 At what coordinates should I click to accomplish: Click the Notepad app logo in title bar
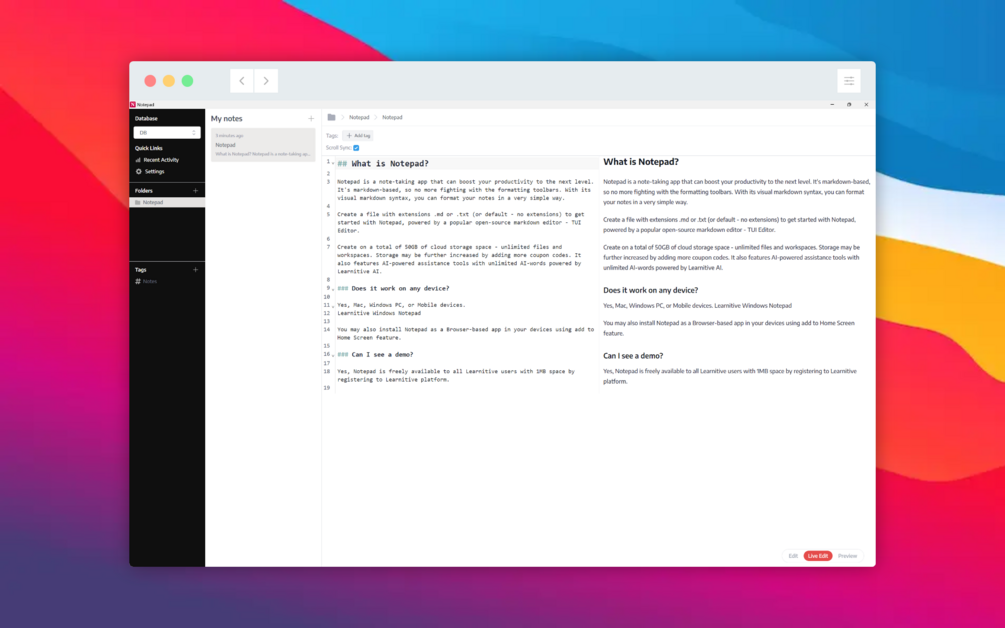133,104
